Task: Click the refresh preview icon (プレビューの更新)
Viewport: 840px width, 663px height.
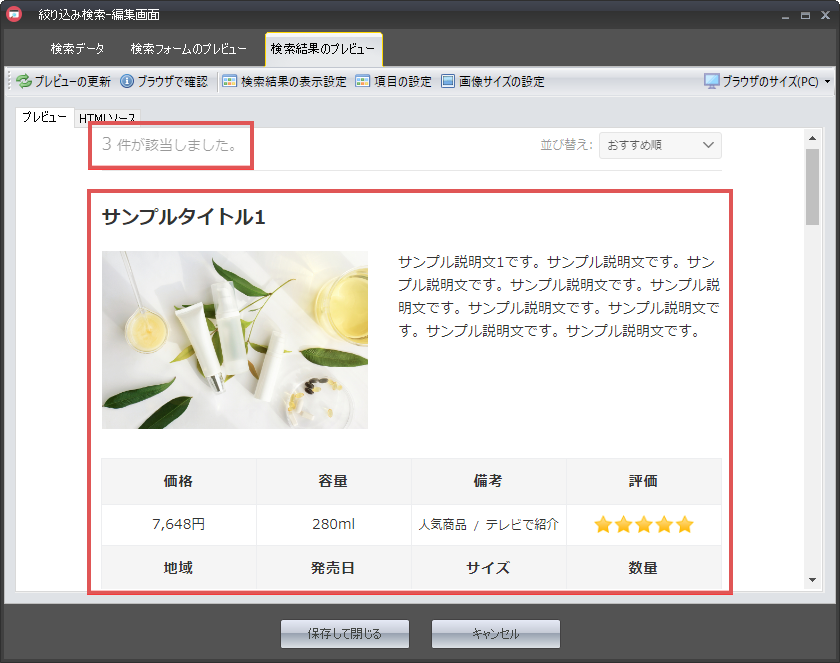Action: pyautogui.click(x=24, y=82)
